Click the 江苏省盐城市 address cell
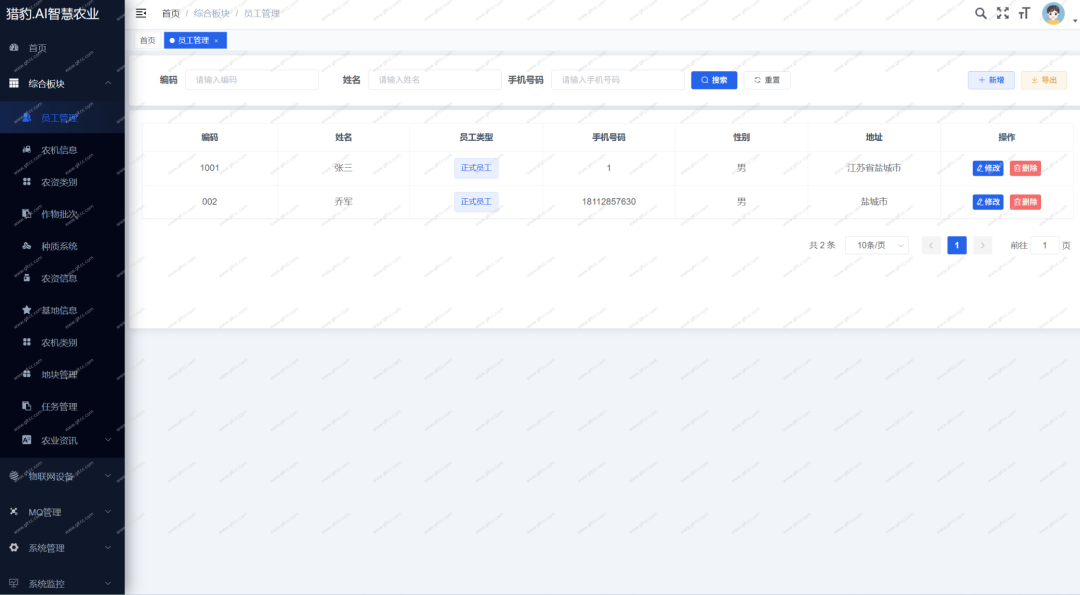 [874, 168]
